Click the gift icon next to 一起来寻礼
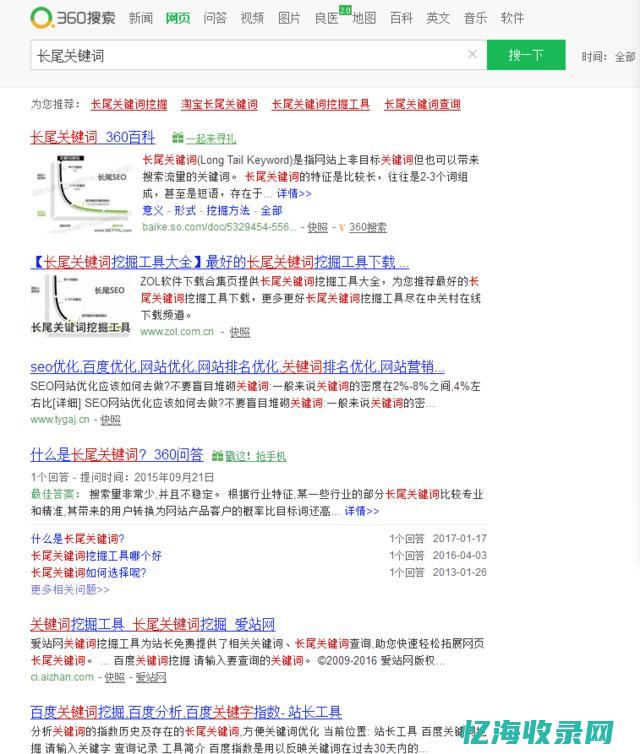Screen dimensions: 640x754 click(178, 138)
